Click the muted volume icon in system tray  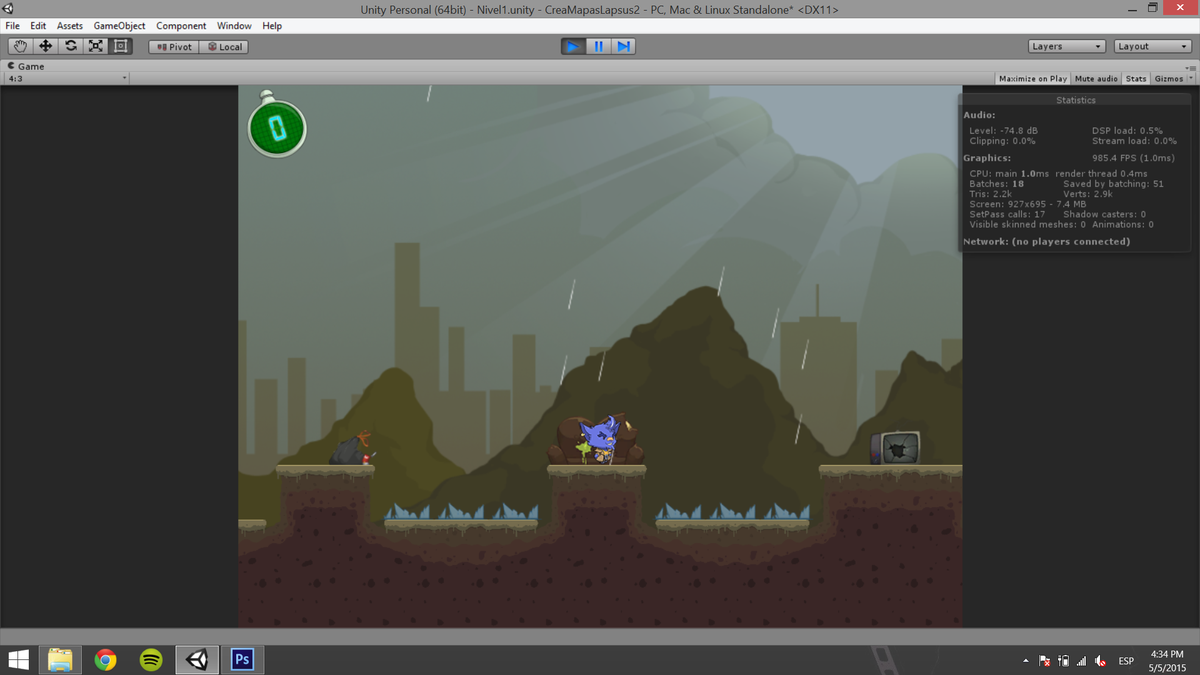point(1100,661)
